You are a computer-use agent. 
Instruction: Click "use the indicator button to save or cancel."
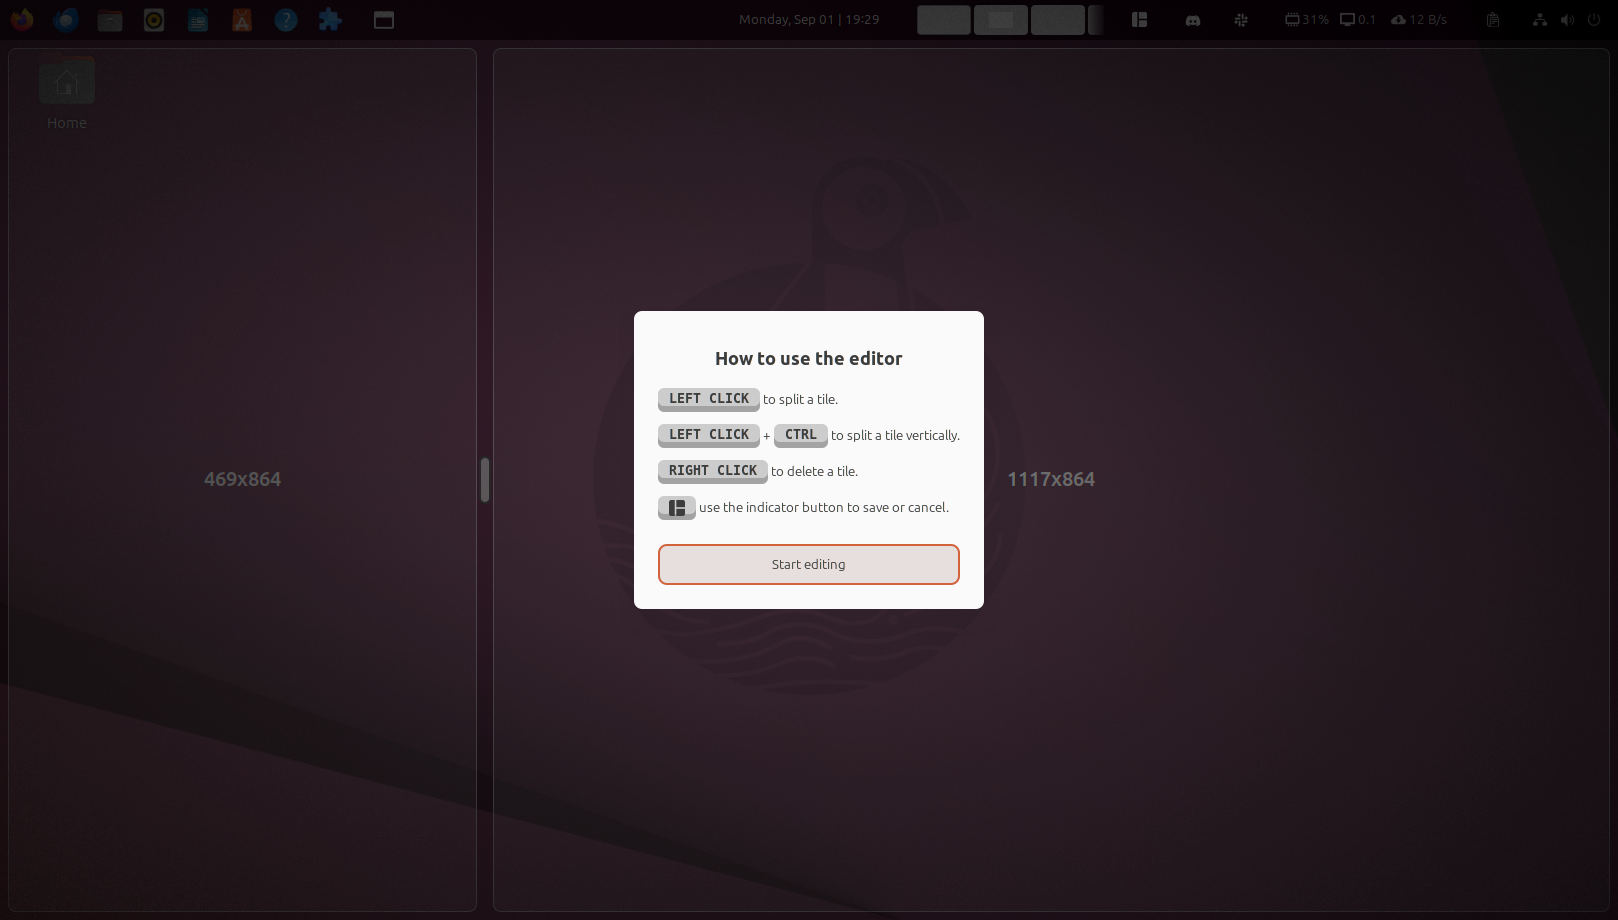pos(824,507)
